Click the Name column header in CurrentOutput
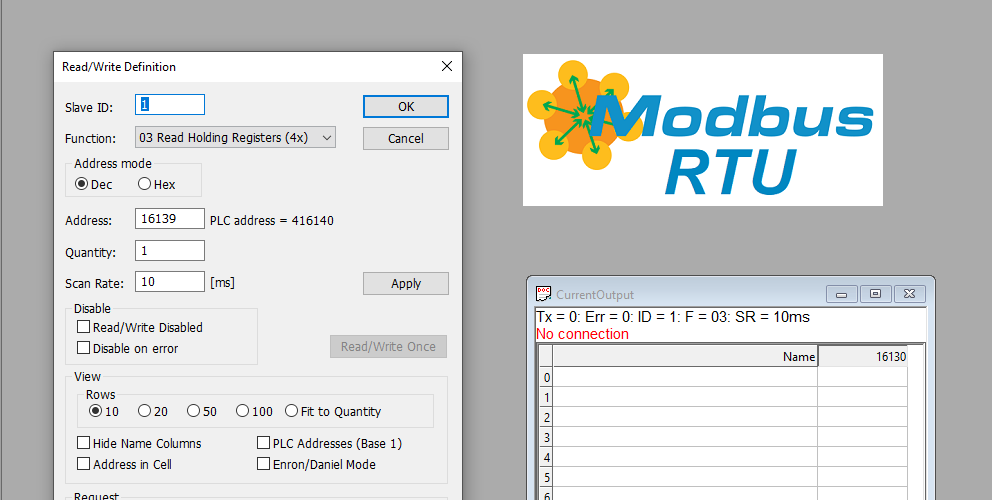 coord(685,356)
